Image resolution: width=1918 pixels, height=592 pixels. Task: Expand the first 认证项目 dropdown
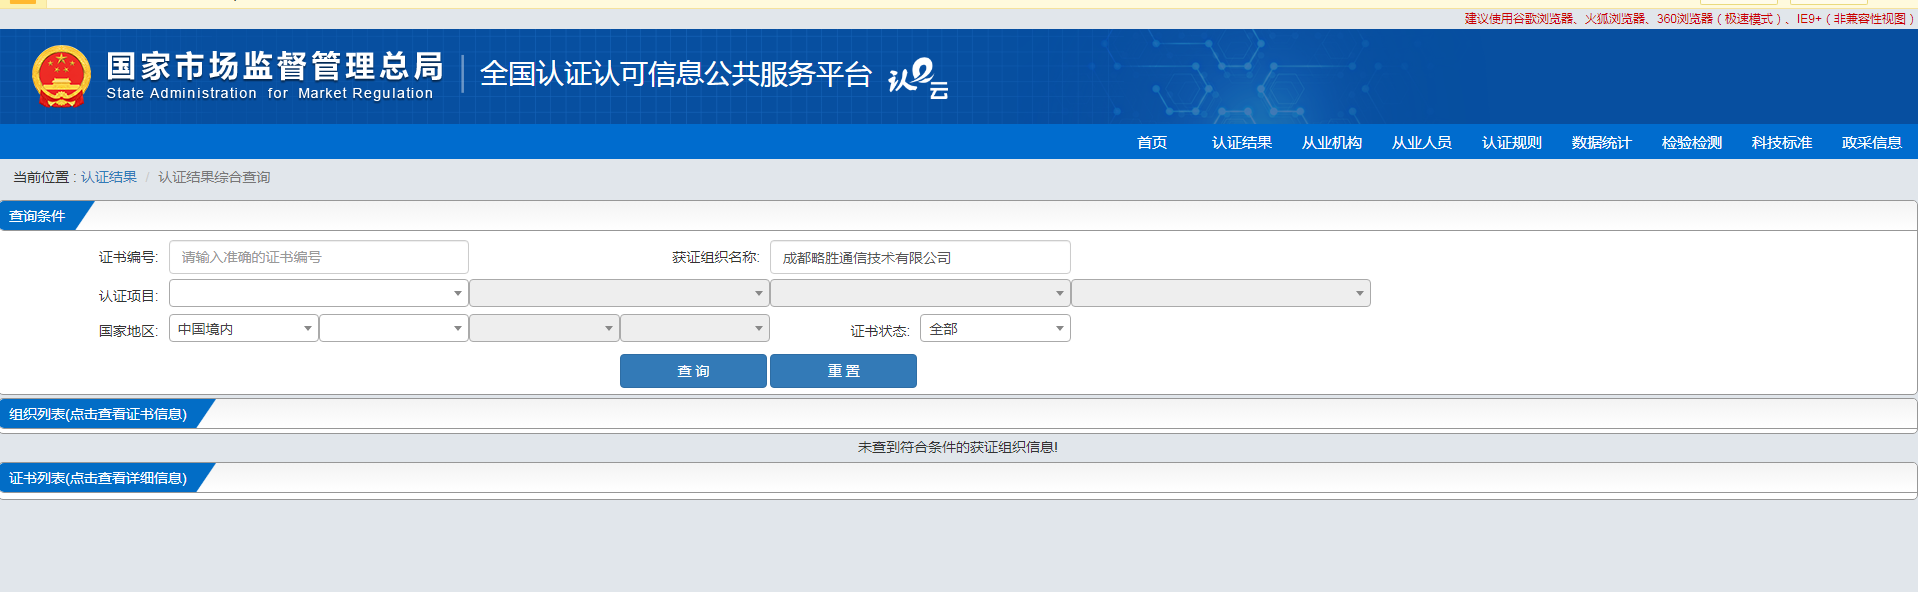[x=319, y=293]
